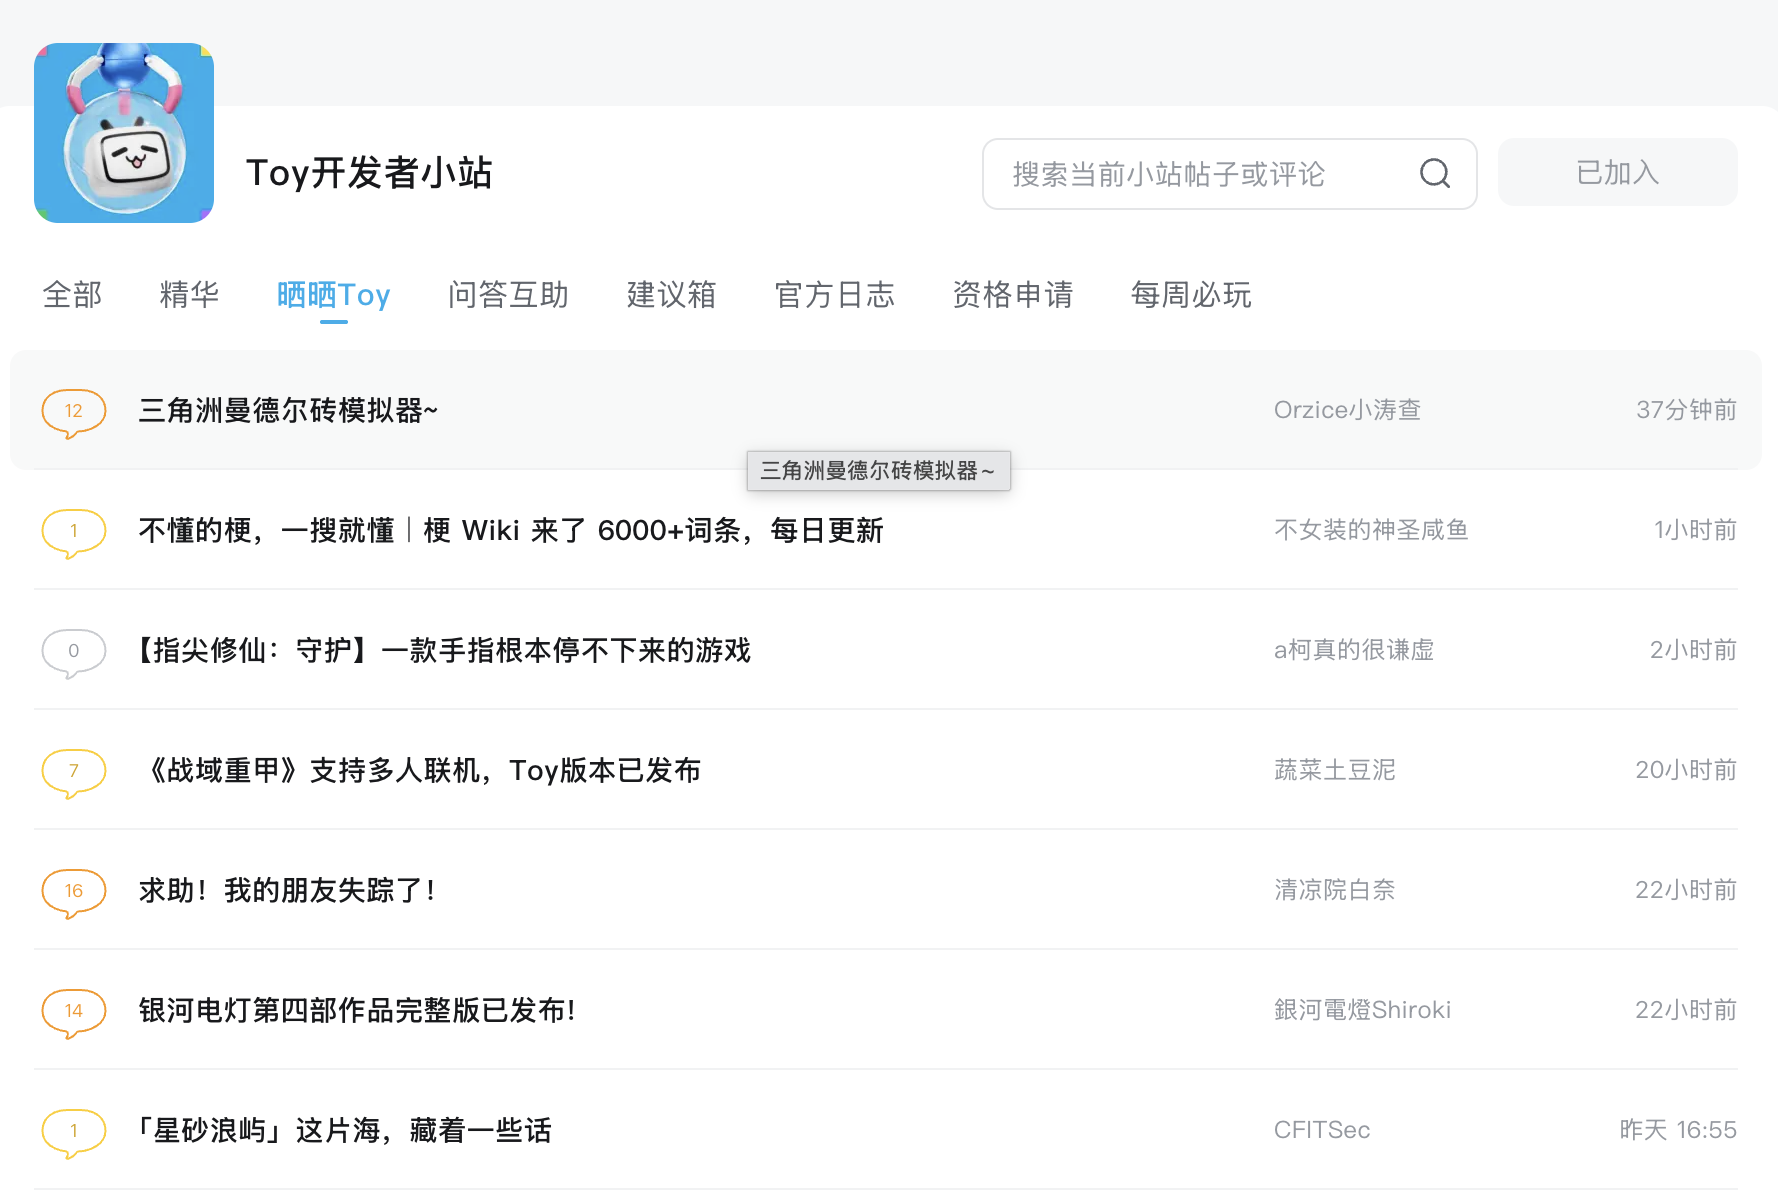Screen dimensions: 1778x1196
Task: Click the 37分钟前 timestamp
Action: [x=1686, y=410]
